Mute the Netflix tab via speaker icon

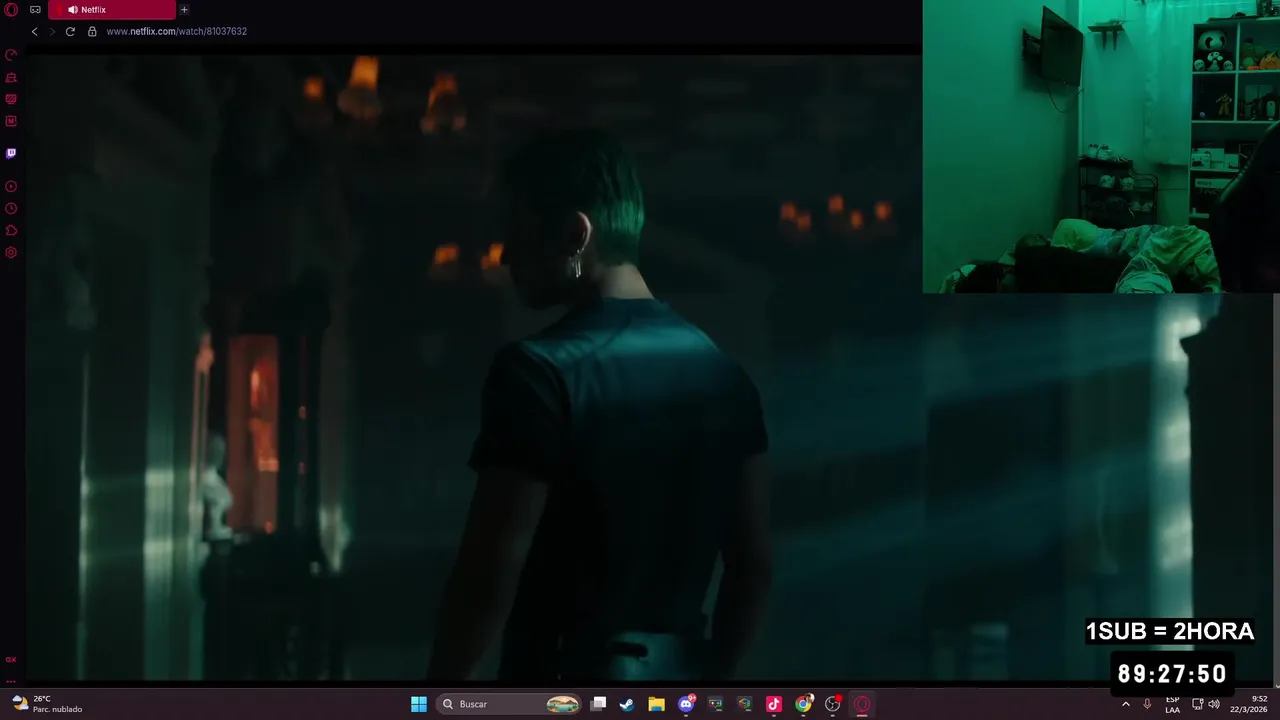(72, 10)
